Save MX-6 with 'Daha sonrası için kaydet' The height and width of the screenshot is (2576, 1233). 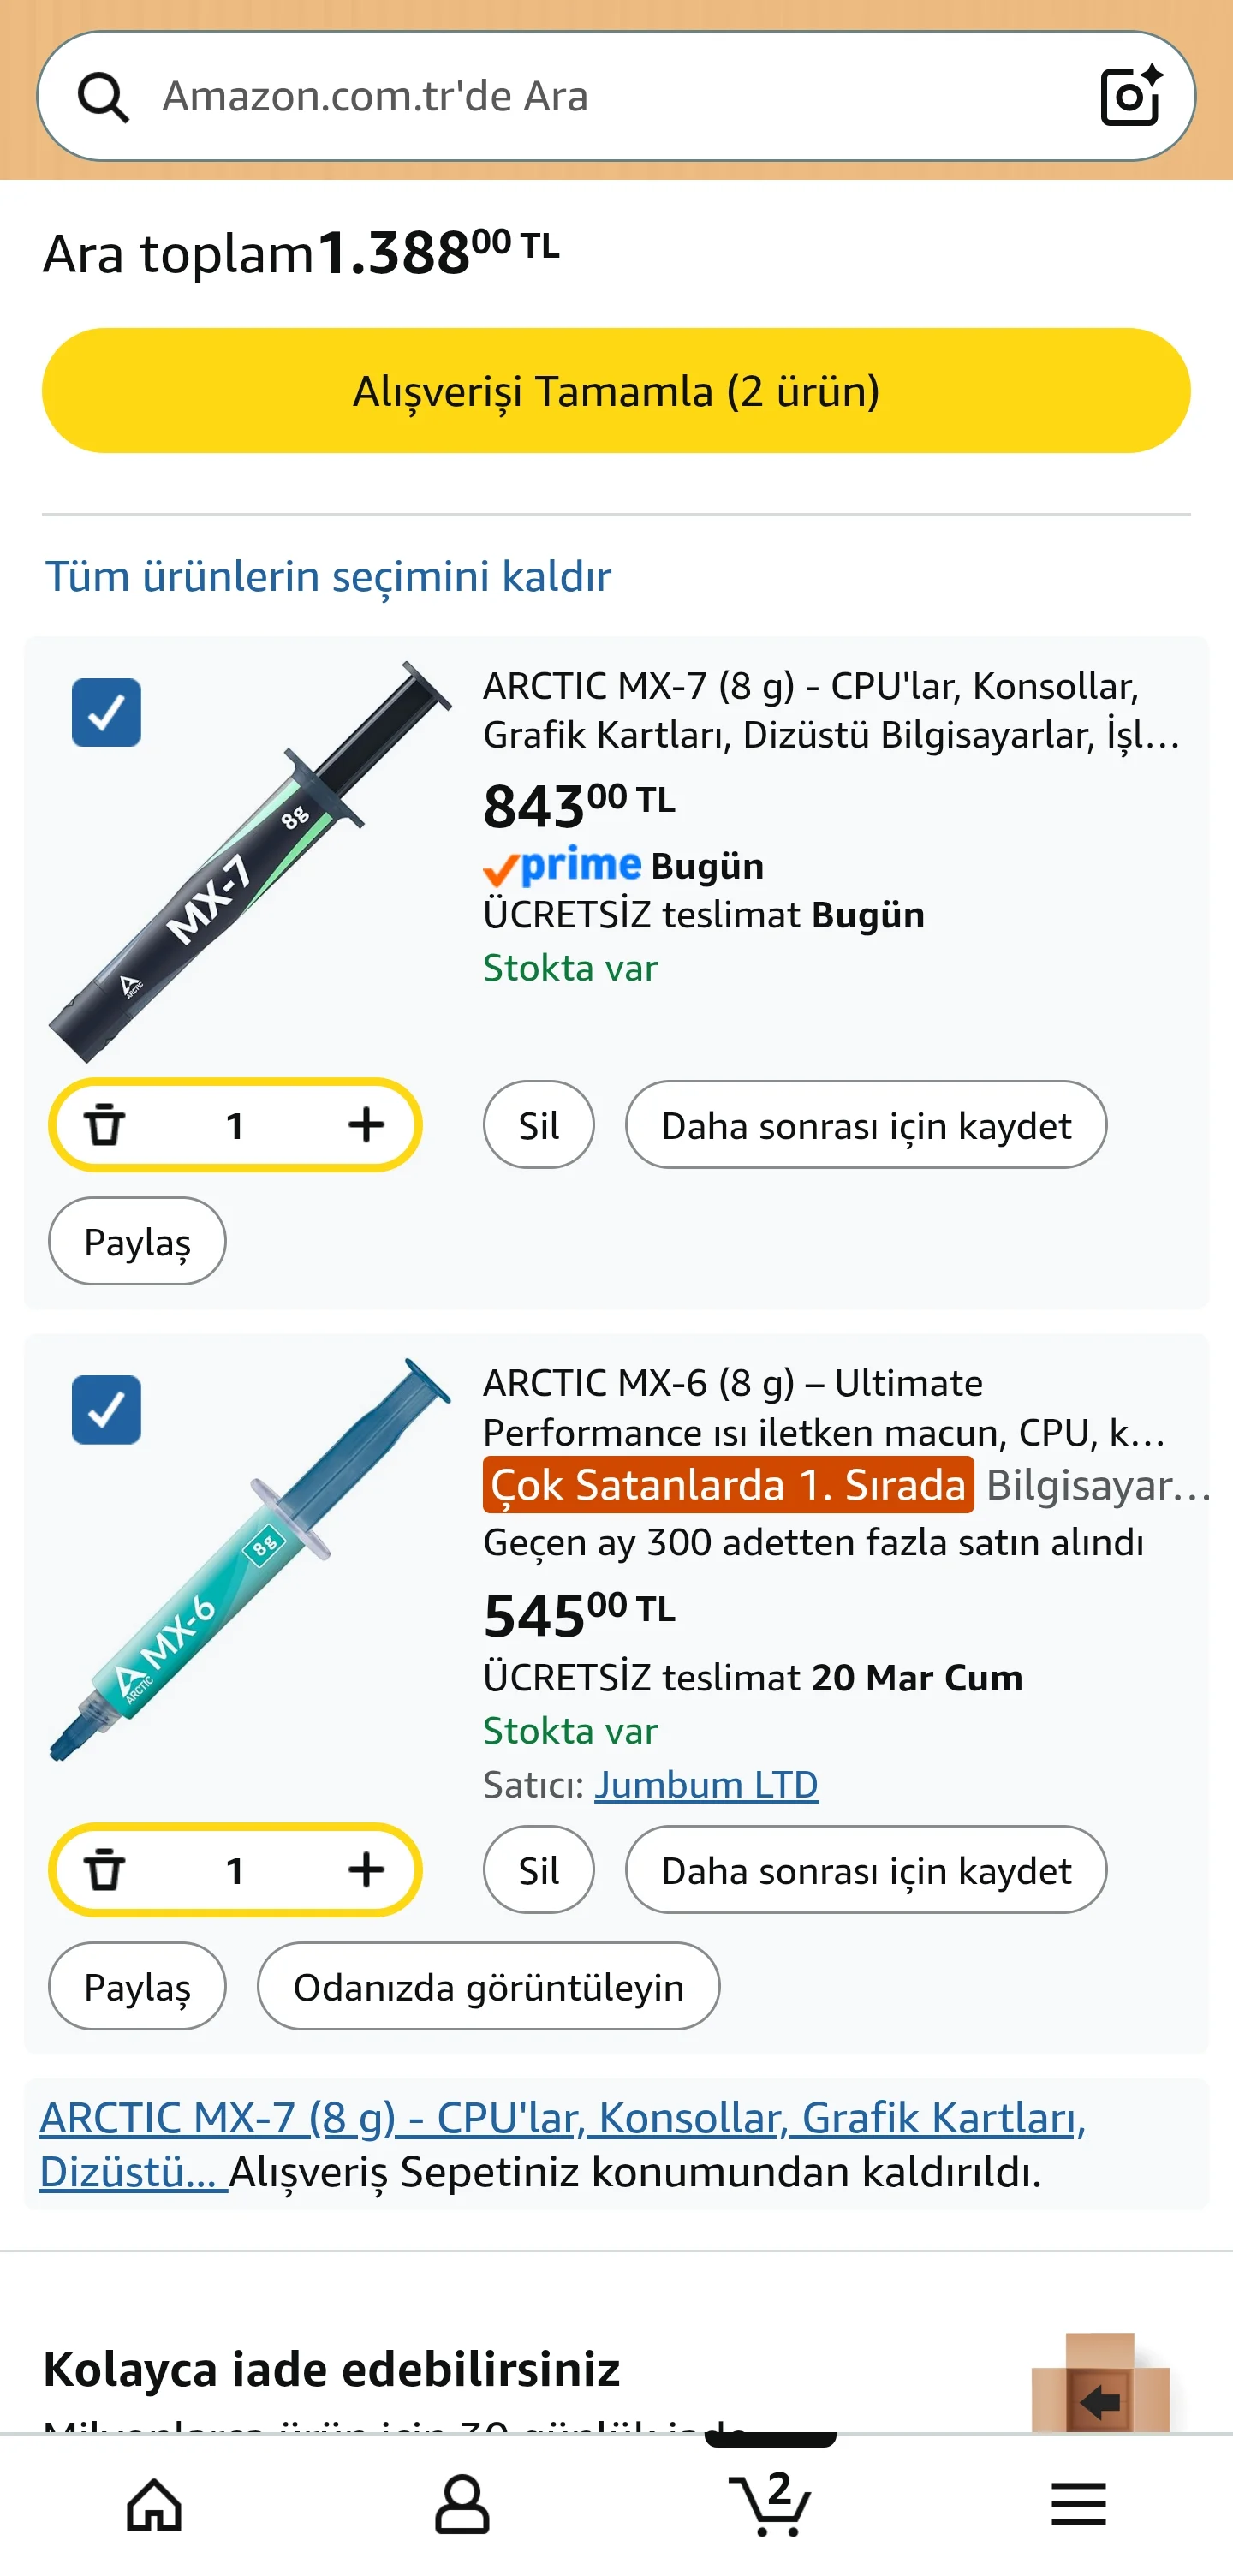point(865,1870)
